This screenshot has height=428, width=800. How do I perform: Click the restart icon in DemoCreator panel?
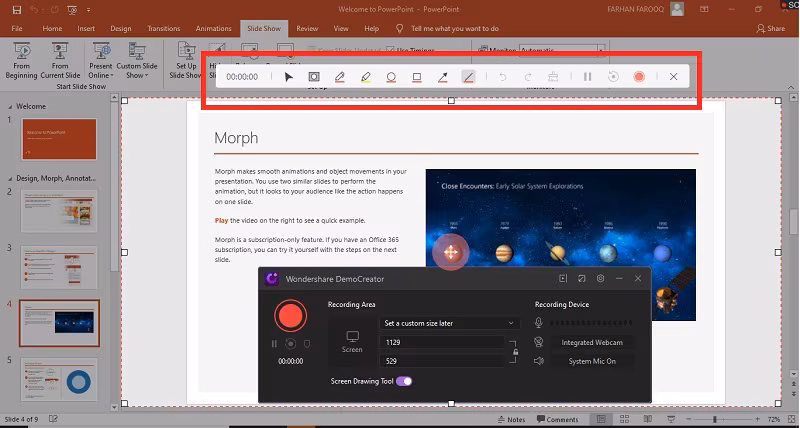(290, 344)
